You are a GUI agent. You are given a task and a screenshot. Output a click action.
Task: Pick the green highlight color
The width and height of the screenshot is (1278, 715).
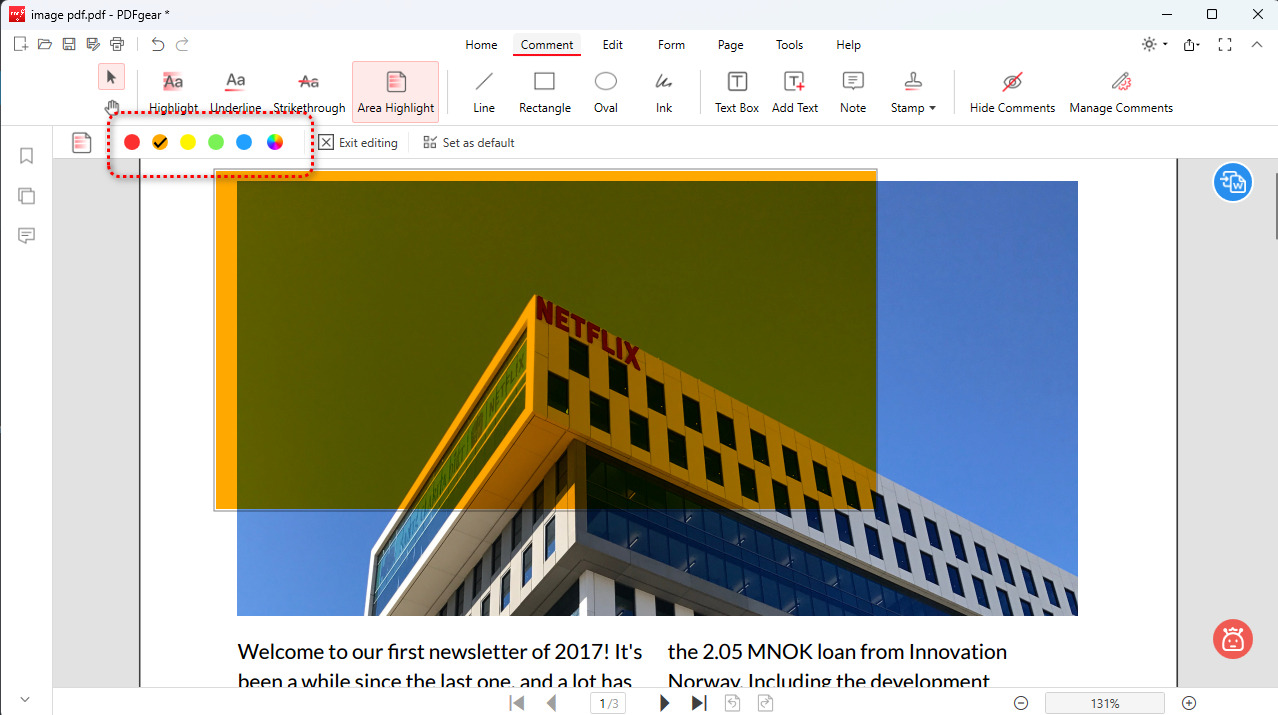pyautogui.click(x=216, y=143)
